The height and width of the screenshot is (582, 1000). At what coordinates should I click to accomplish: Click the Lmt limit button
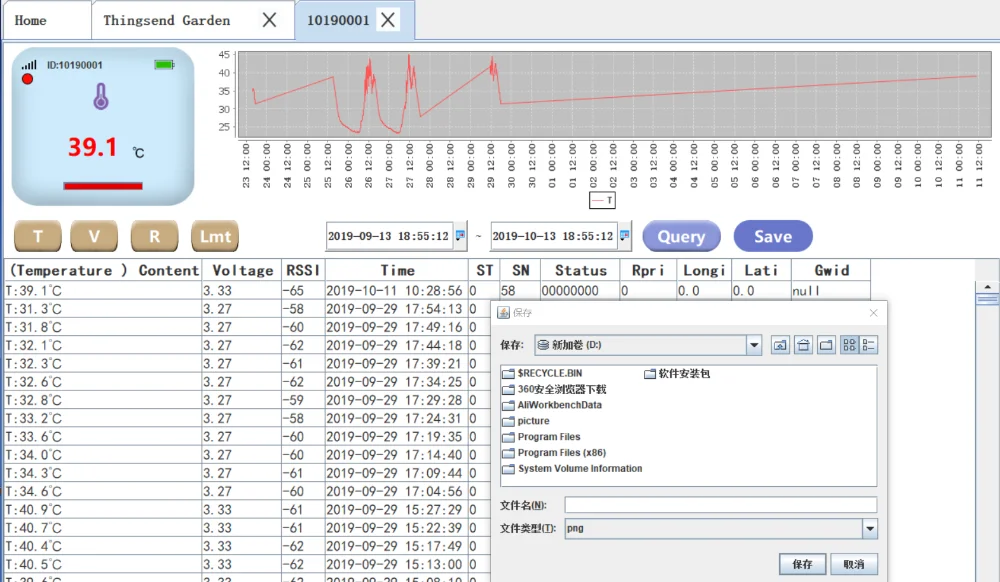[x=215, y=237]
